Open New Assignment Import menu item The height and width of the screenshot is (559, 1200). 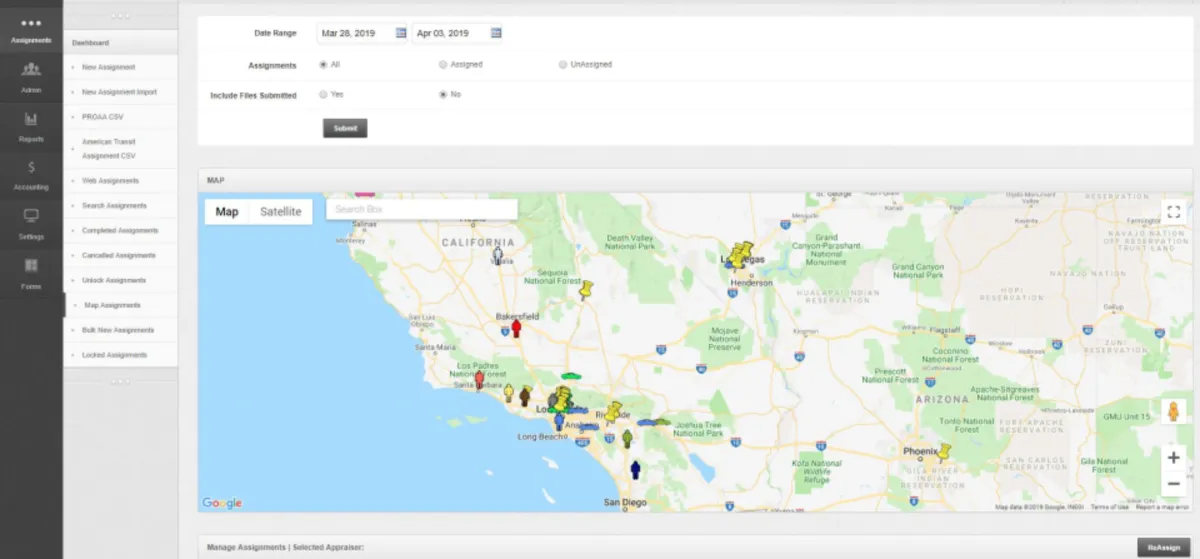pos(121,92)
